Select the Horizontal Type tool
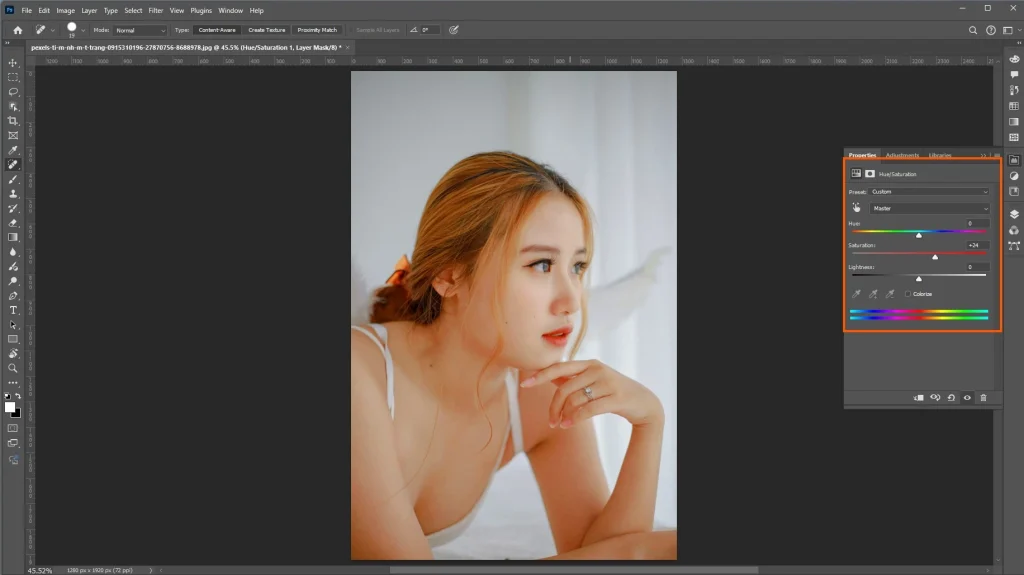The height and width of the screenshot is (575, 1024). pos(13,310)
